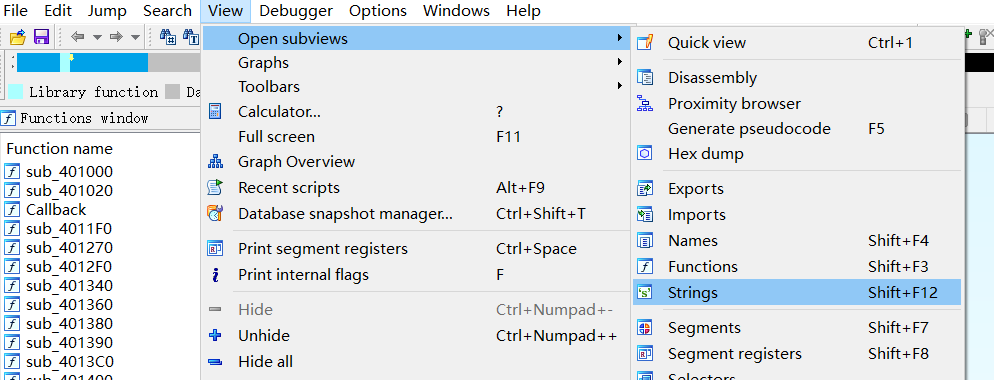
Task: Click the Hex dump icon
Action: pos(645,154)
